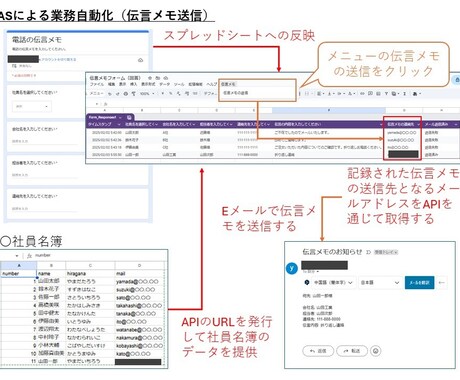This screenshot has height=380, width=460.
Task: Open the 伝言メモの連絡先 column header dropdown
Action: [419, 124]
